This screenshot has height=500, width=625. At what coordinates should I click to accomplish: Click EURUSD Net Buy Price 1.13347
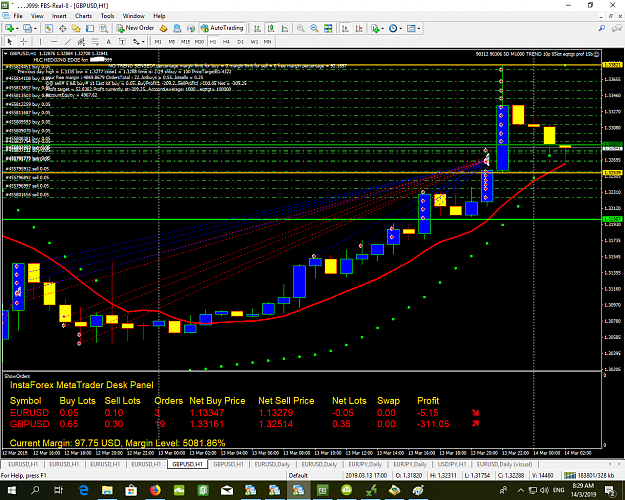(x=206, y=413)
